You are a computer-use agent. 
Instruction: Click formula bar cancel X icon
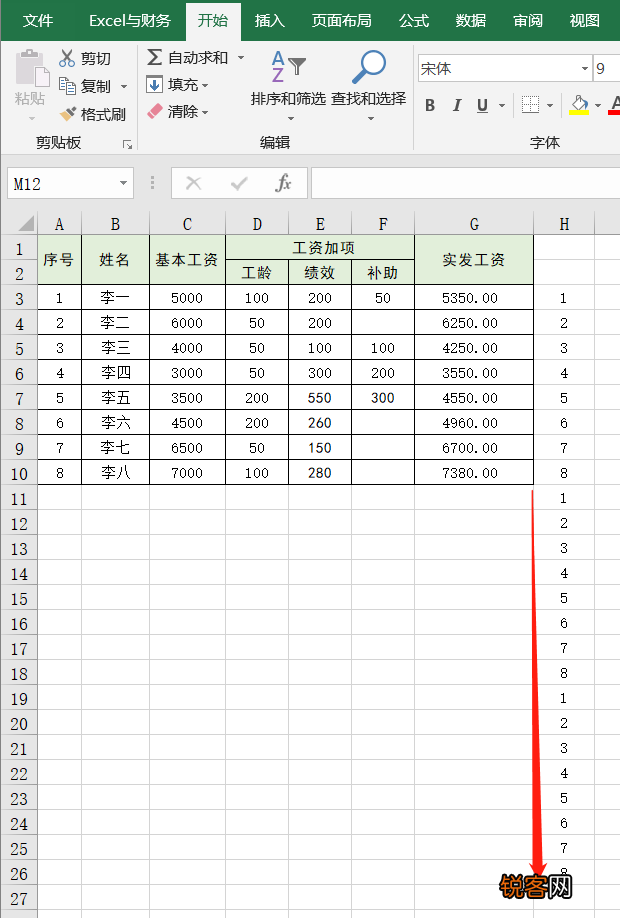click(x=193, y=183)
